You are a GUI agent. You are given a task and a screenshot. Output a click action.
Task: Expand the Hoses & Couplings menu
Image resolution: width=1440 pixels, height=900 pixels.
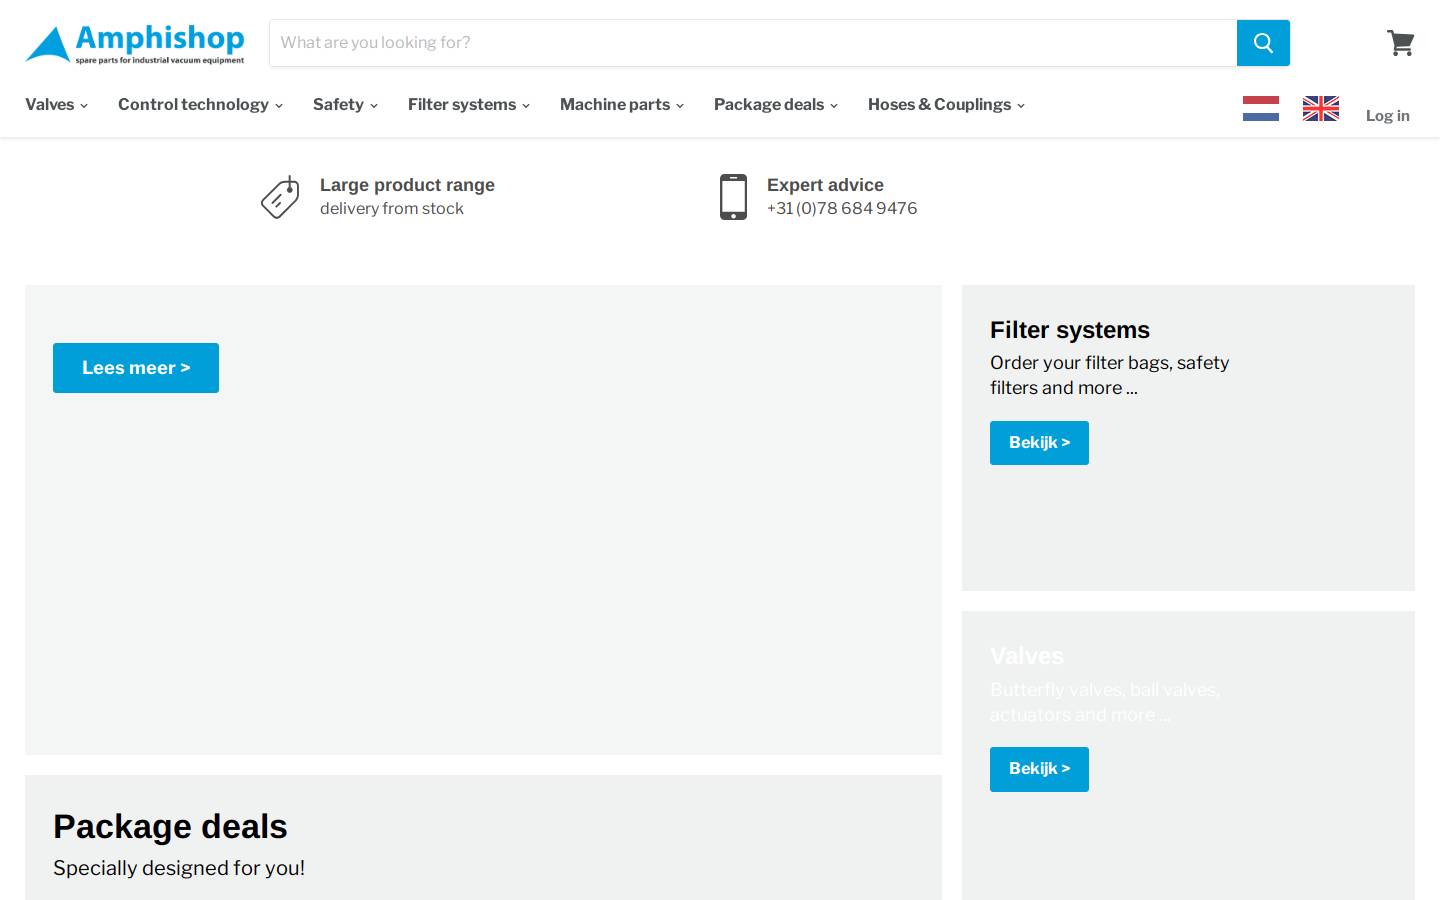pyautogui.click(x=946, y=105)
